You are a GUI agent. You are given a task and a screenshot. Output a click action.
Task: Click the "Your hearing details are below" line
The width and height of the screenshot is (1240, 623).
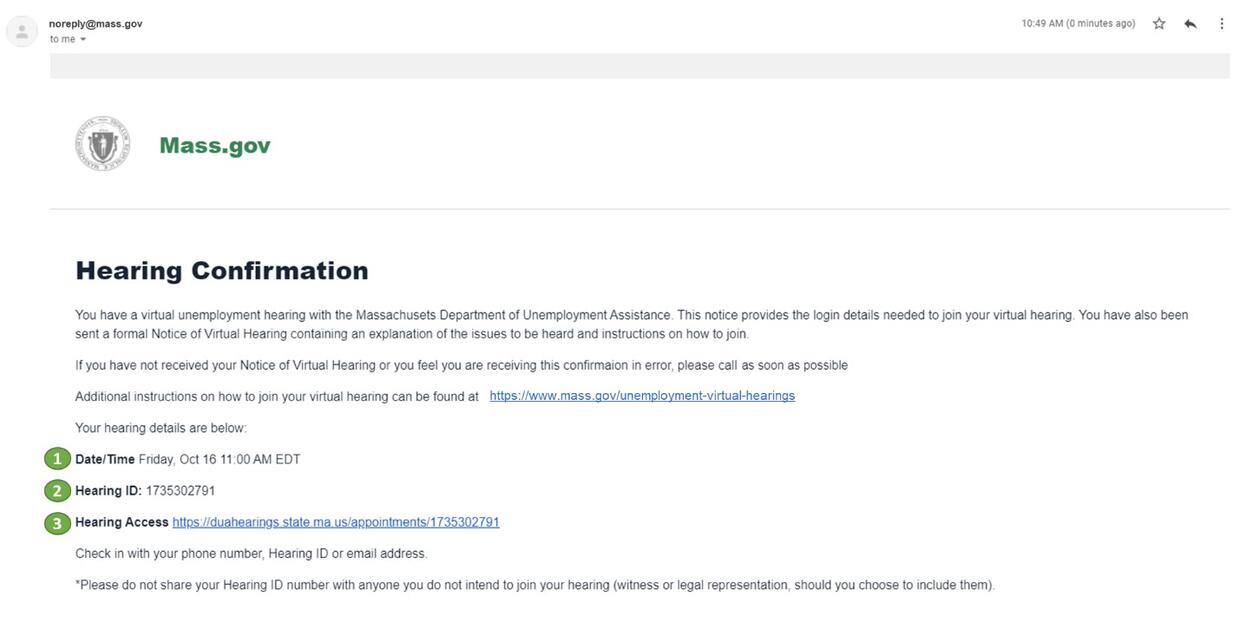[160, 428]
